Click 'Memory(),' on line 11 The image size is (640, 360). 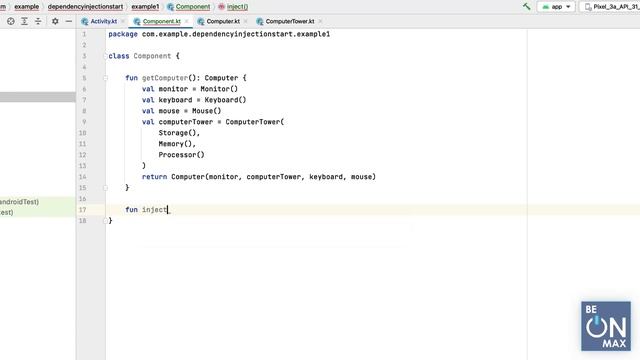coord(177,144)
